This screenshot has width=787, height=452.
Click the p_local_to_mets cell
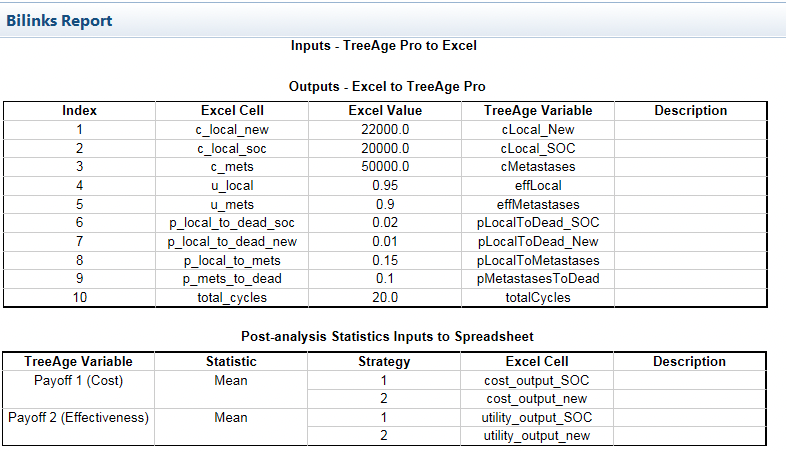click(232, 260)
